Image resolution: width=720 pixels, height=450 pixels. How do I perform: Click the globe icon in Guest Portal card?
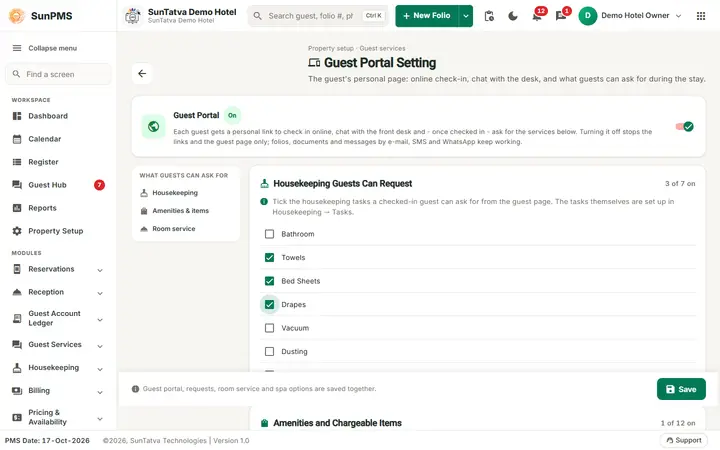click(x=153, y=126)
